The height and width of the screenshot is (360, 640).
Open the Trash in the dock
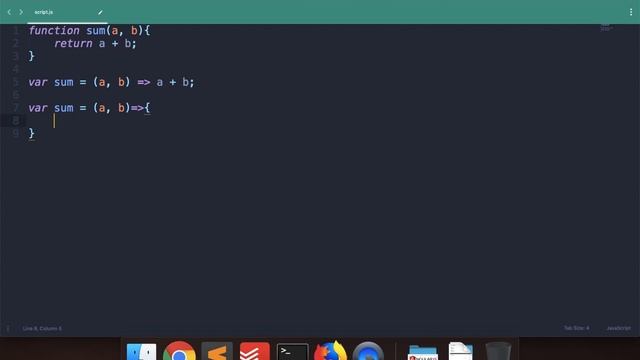coord(498,351)
